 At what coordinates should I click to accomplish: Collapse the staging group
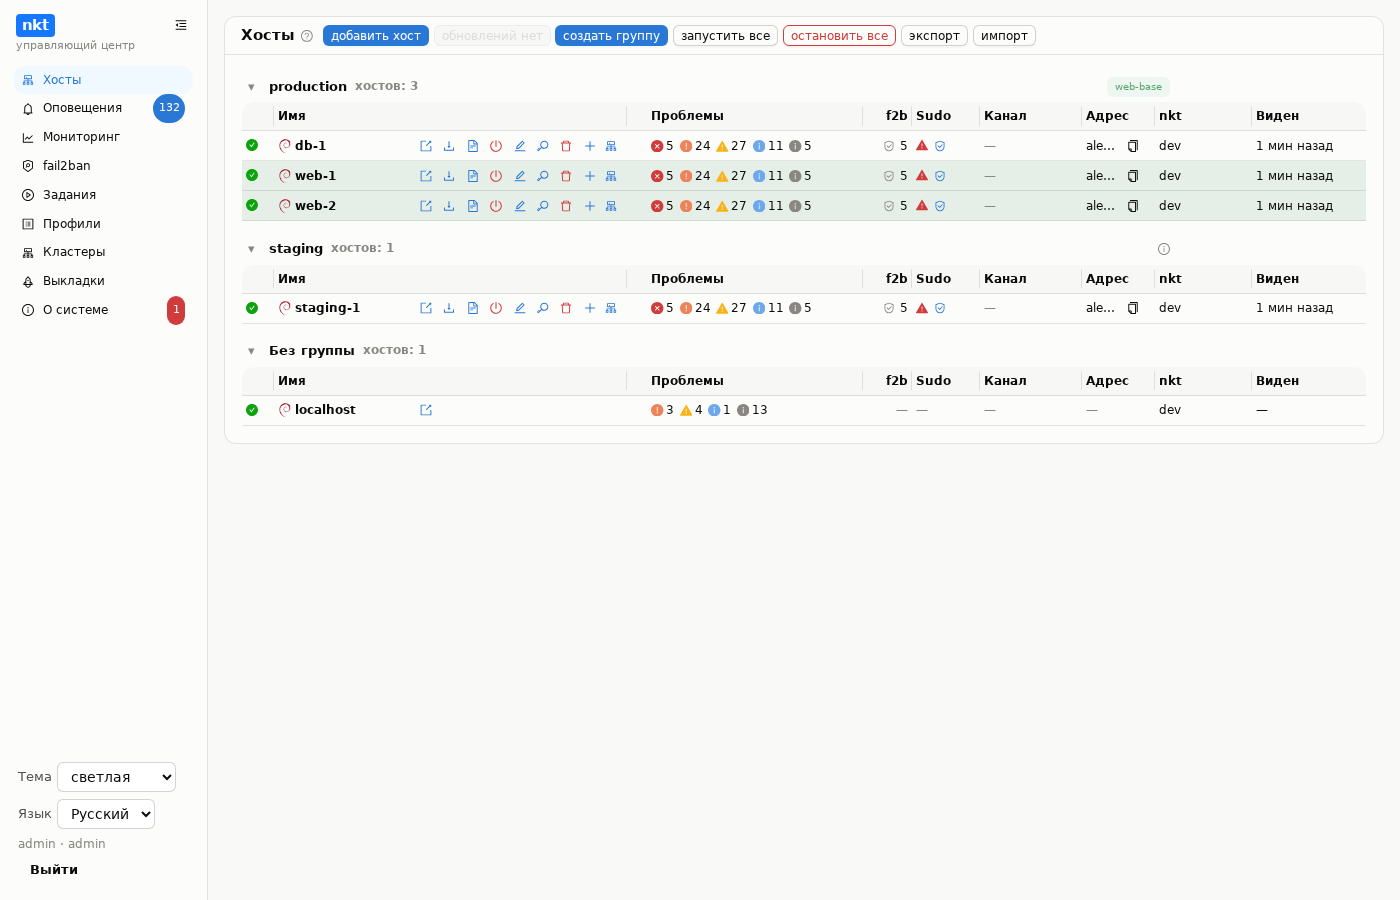click(251, 249)
